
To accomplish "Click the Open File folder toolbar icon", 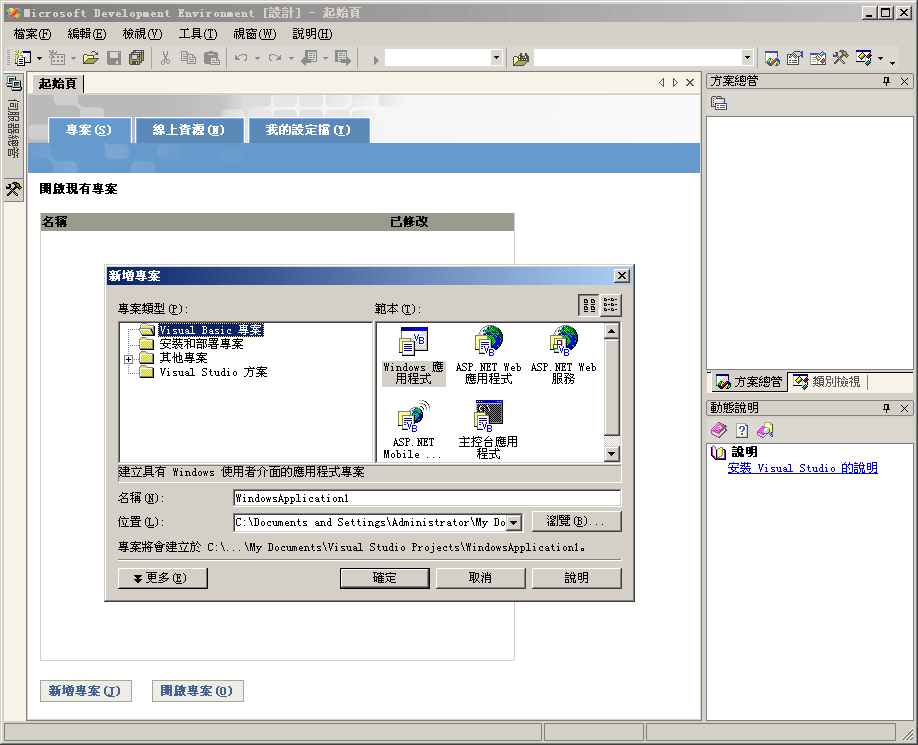I will tap(91, 58).
